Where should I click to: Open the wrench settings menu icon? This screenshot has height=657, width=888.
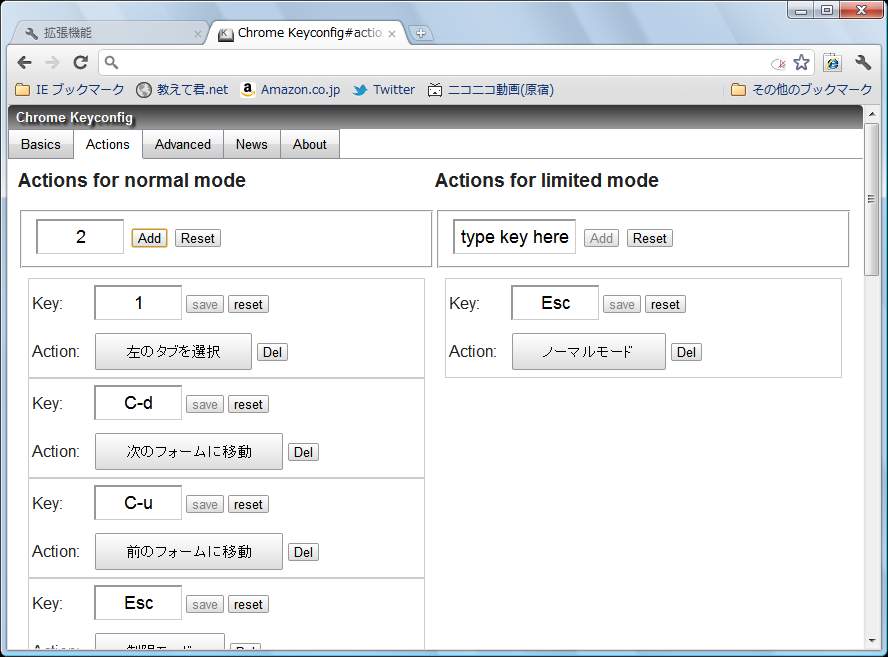863,62
